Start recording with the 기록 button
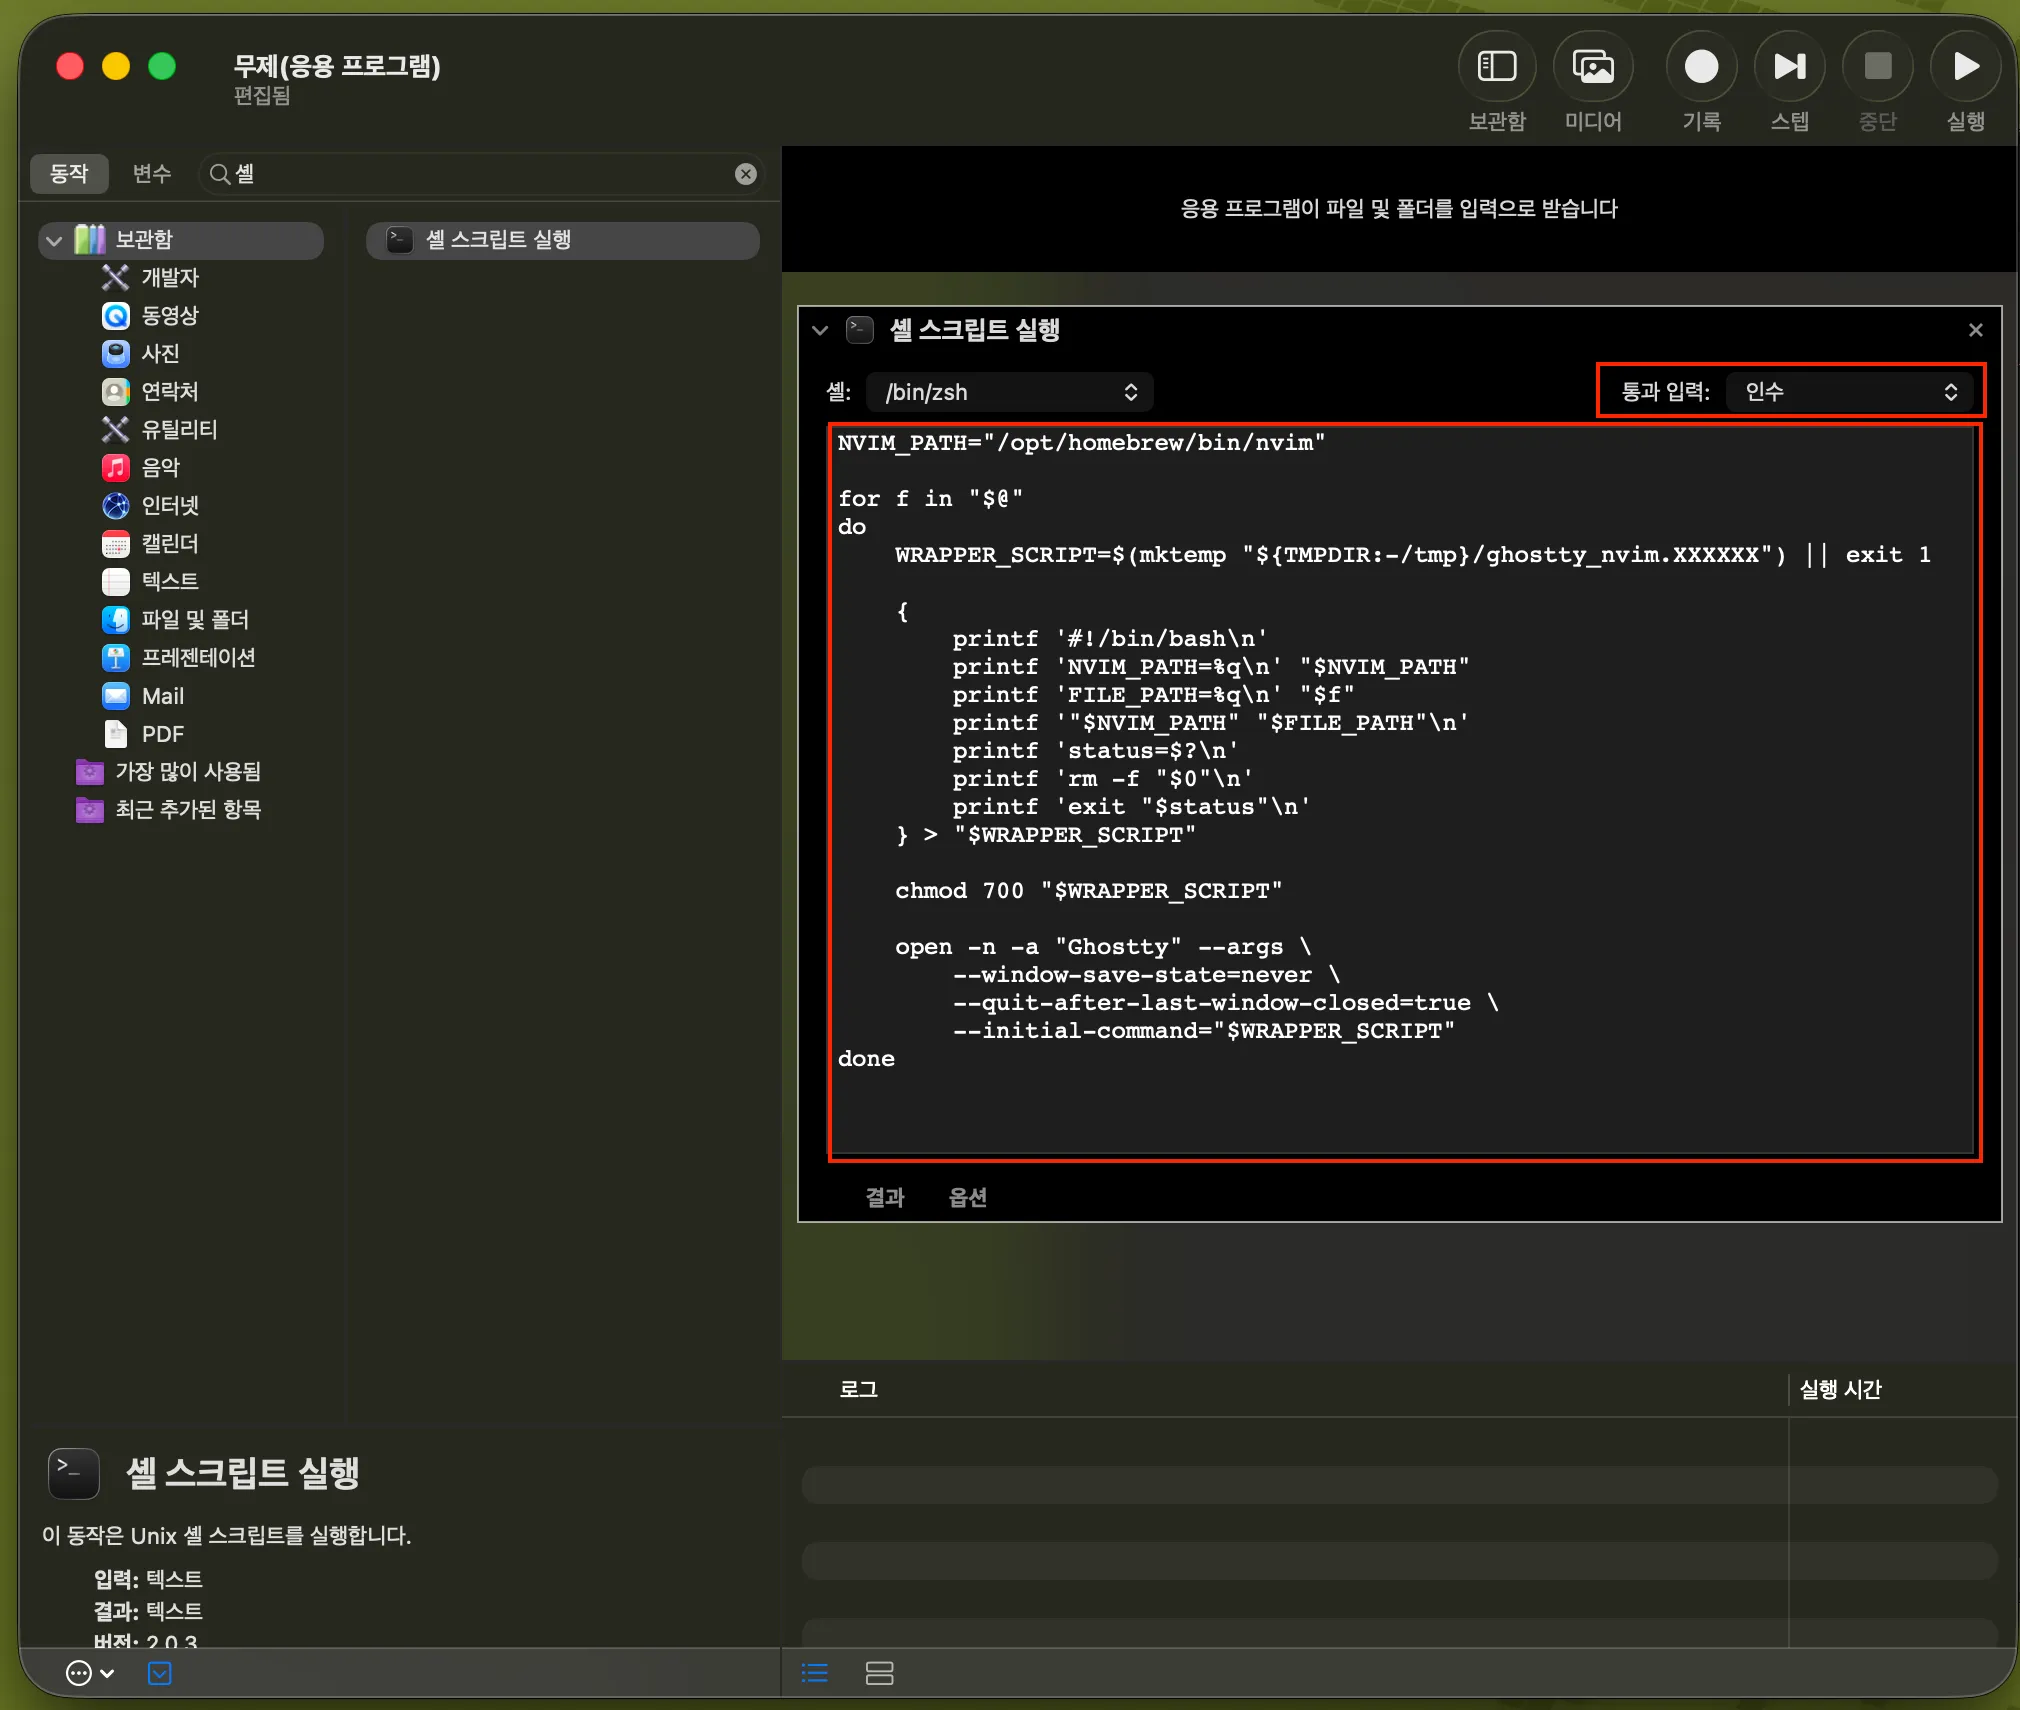This screenshot has width=2020, height=1710. click(x=1701, y=67)
